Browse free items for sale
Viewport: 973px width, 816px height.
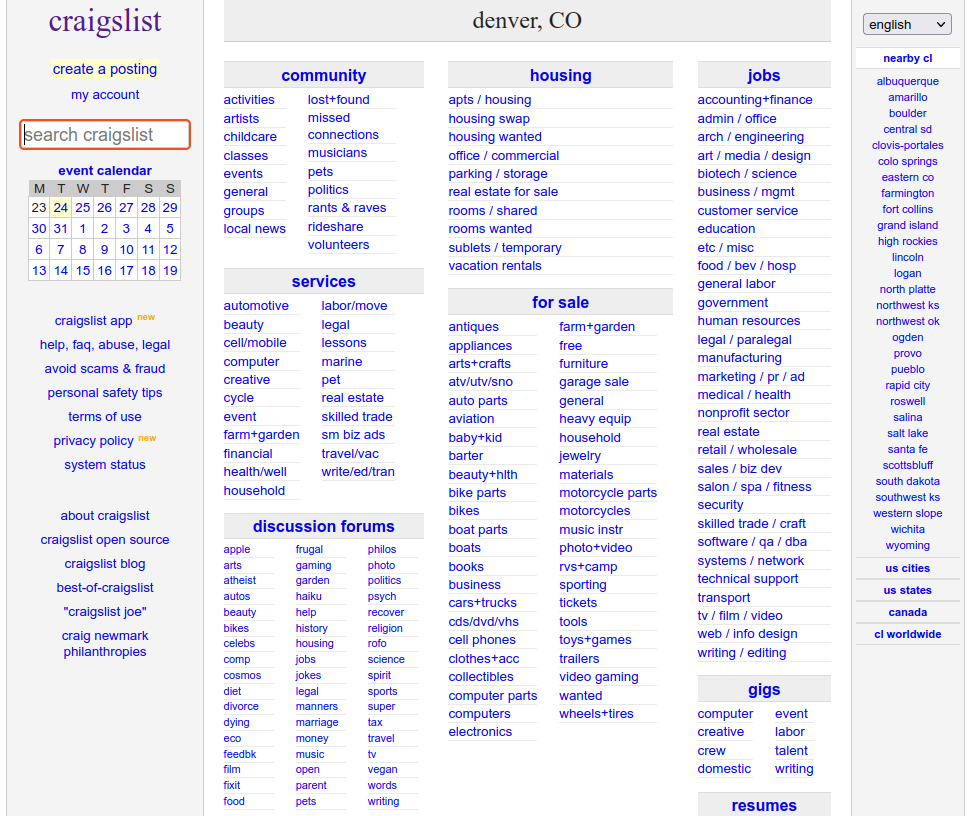coord(570,345)
